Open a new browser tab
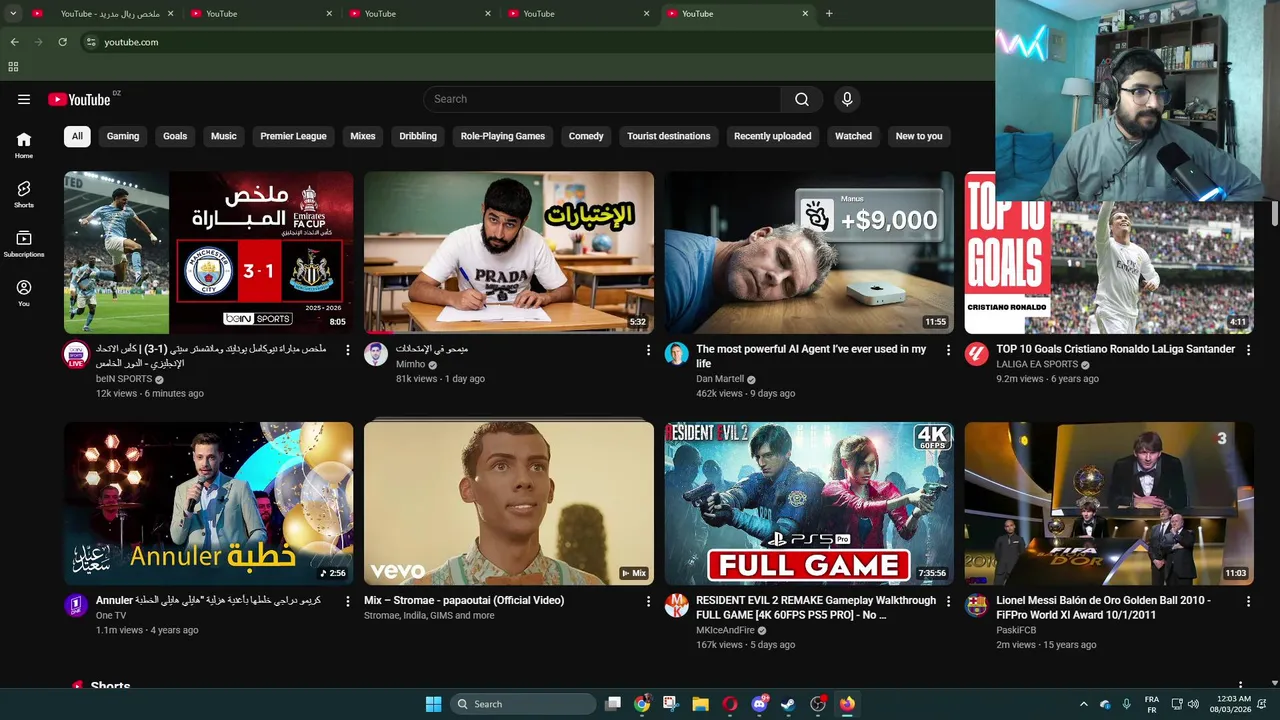The height and width of the screenshot is (720, 1280). coord(829,13)
